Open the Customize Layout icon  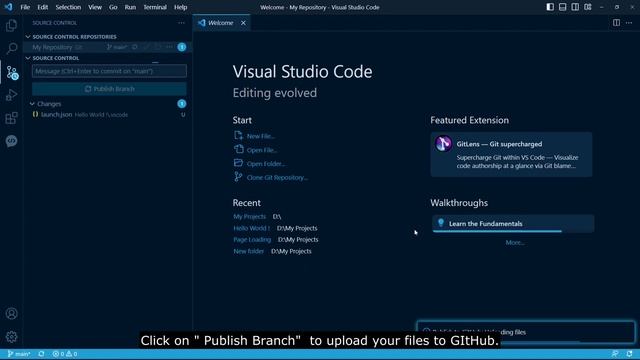(x=588, y=7)
